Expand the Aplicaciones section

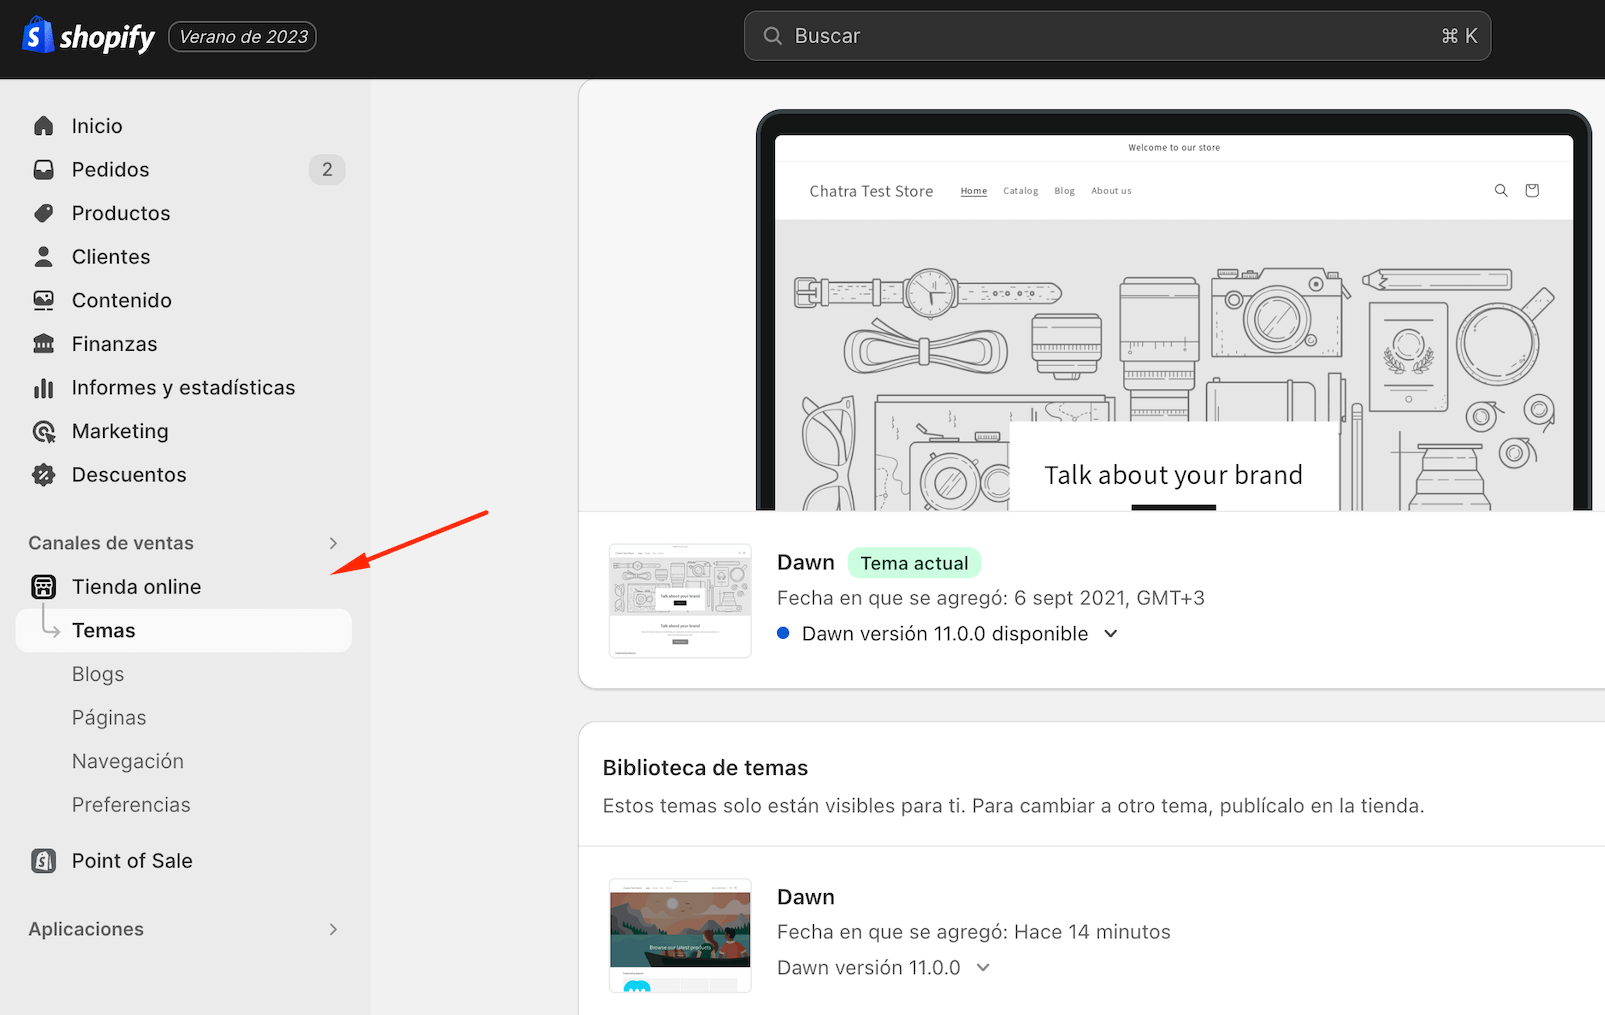coord(333,929)
